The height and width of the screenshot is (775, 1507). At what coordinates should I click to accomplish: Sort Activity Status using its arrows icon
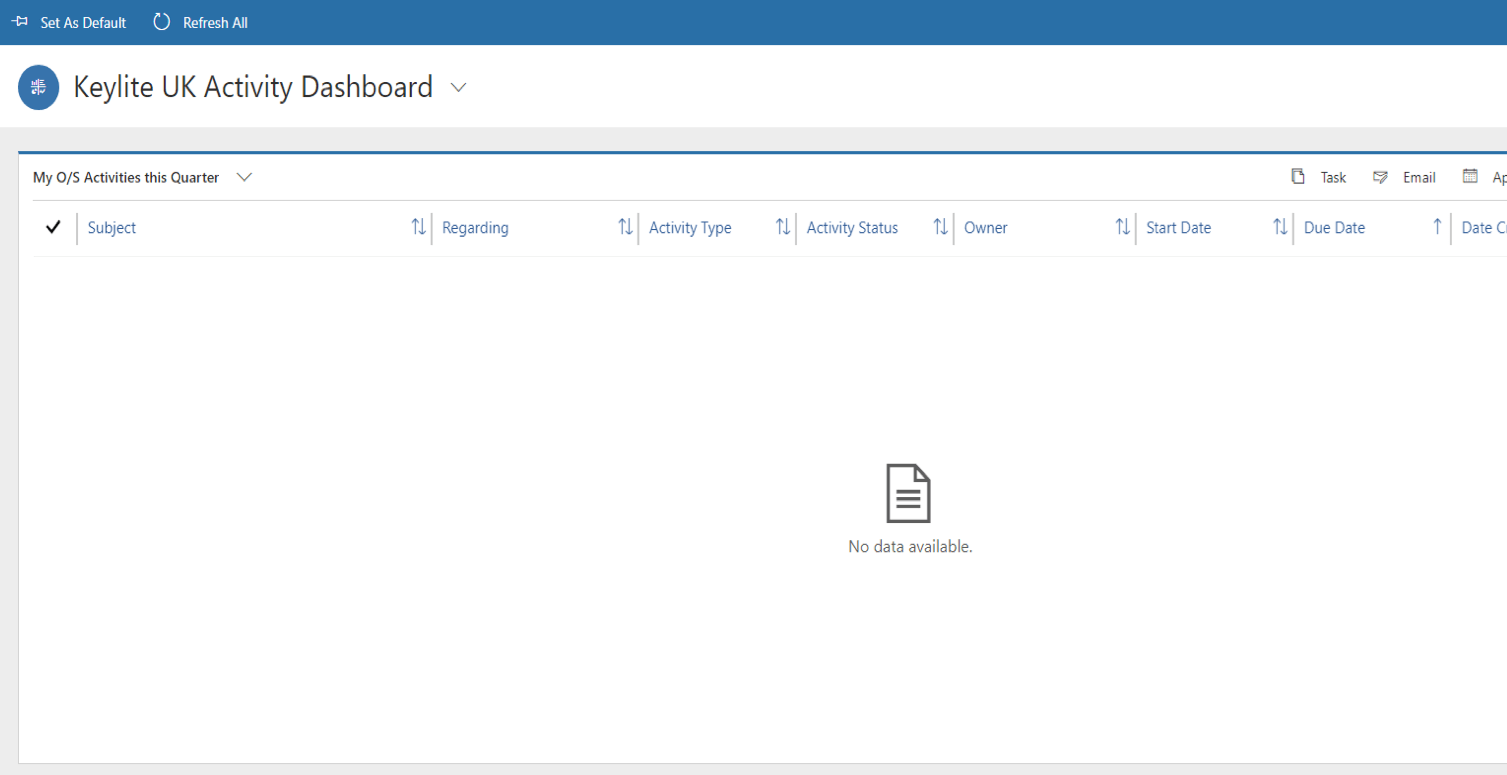940,227
